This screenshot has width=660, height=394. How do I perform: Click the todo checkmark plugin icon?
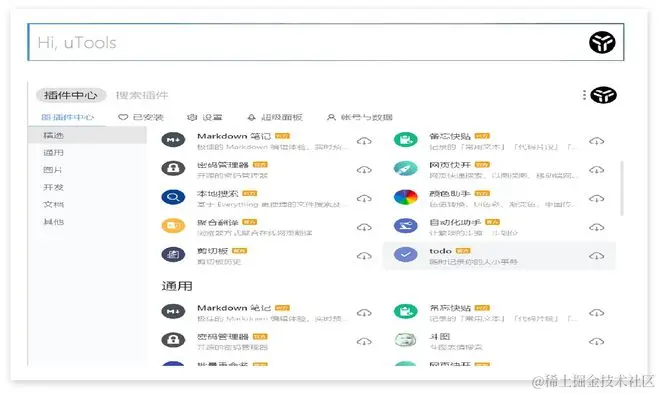tap(406, 254)
